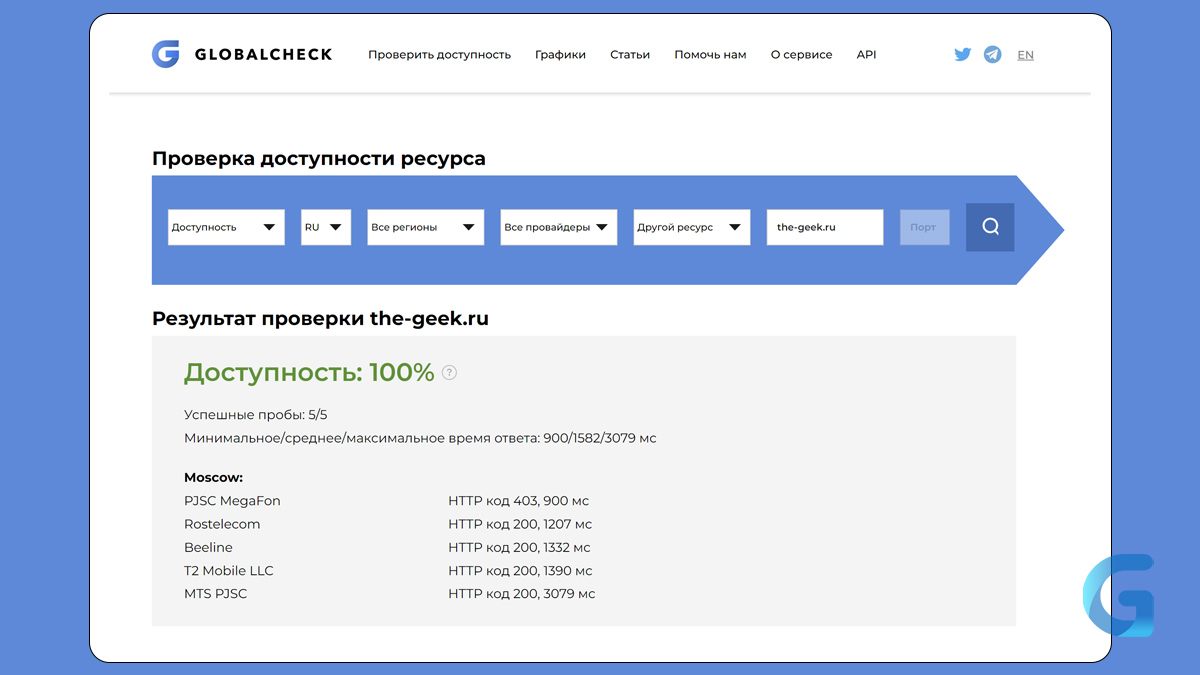
Task: Select the Успешные пробы: 5/5 line
Action: [256, 414]
